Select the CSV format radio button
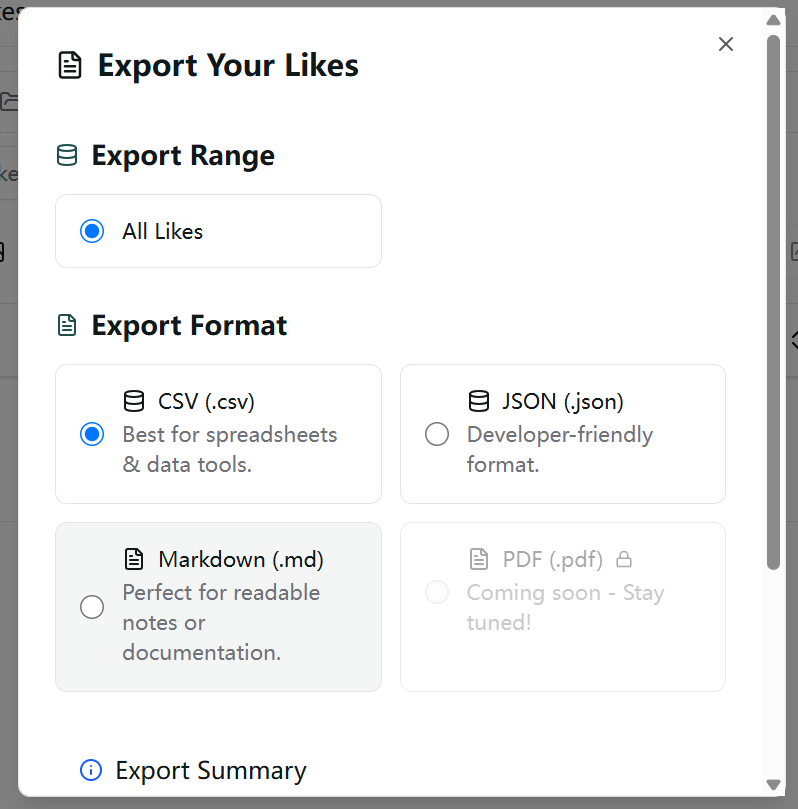This screenshot has width=798, height=809. point(92,435)
